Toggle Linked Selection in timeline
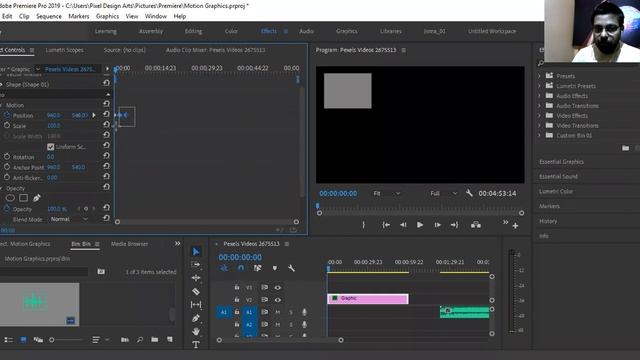Viewport: 640px width, 360px height. 258,268
